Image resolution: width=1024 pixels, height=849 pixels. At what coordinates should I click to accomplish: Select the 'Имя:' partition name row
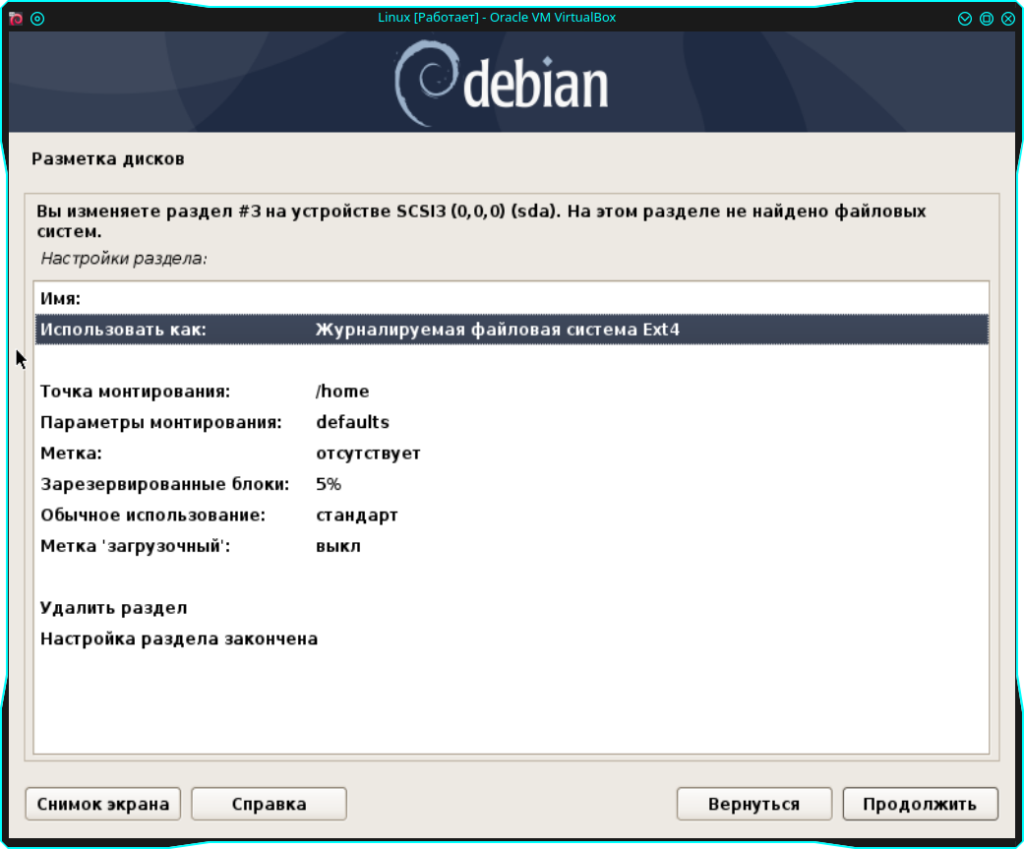click(x=511, y=298)
